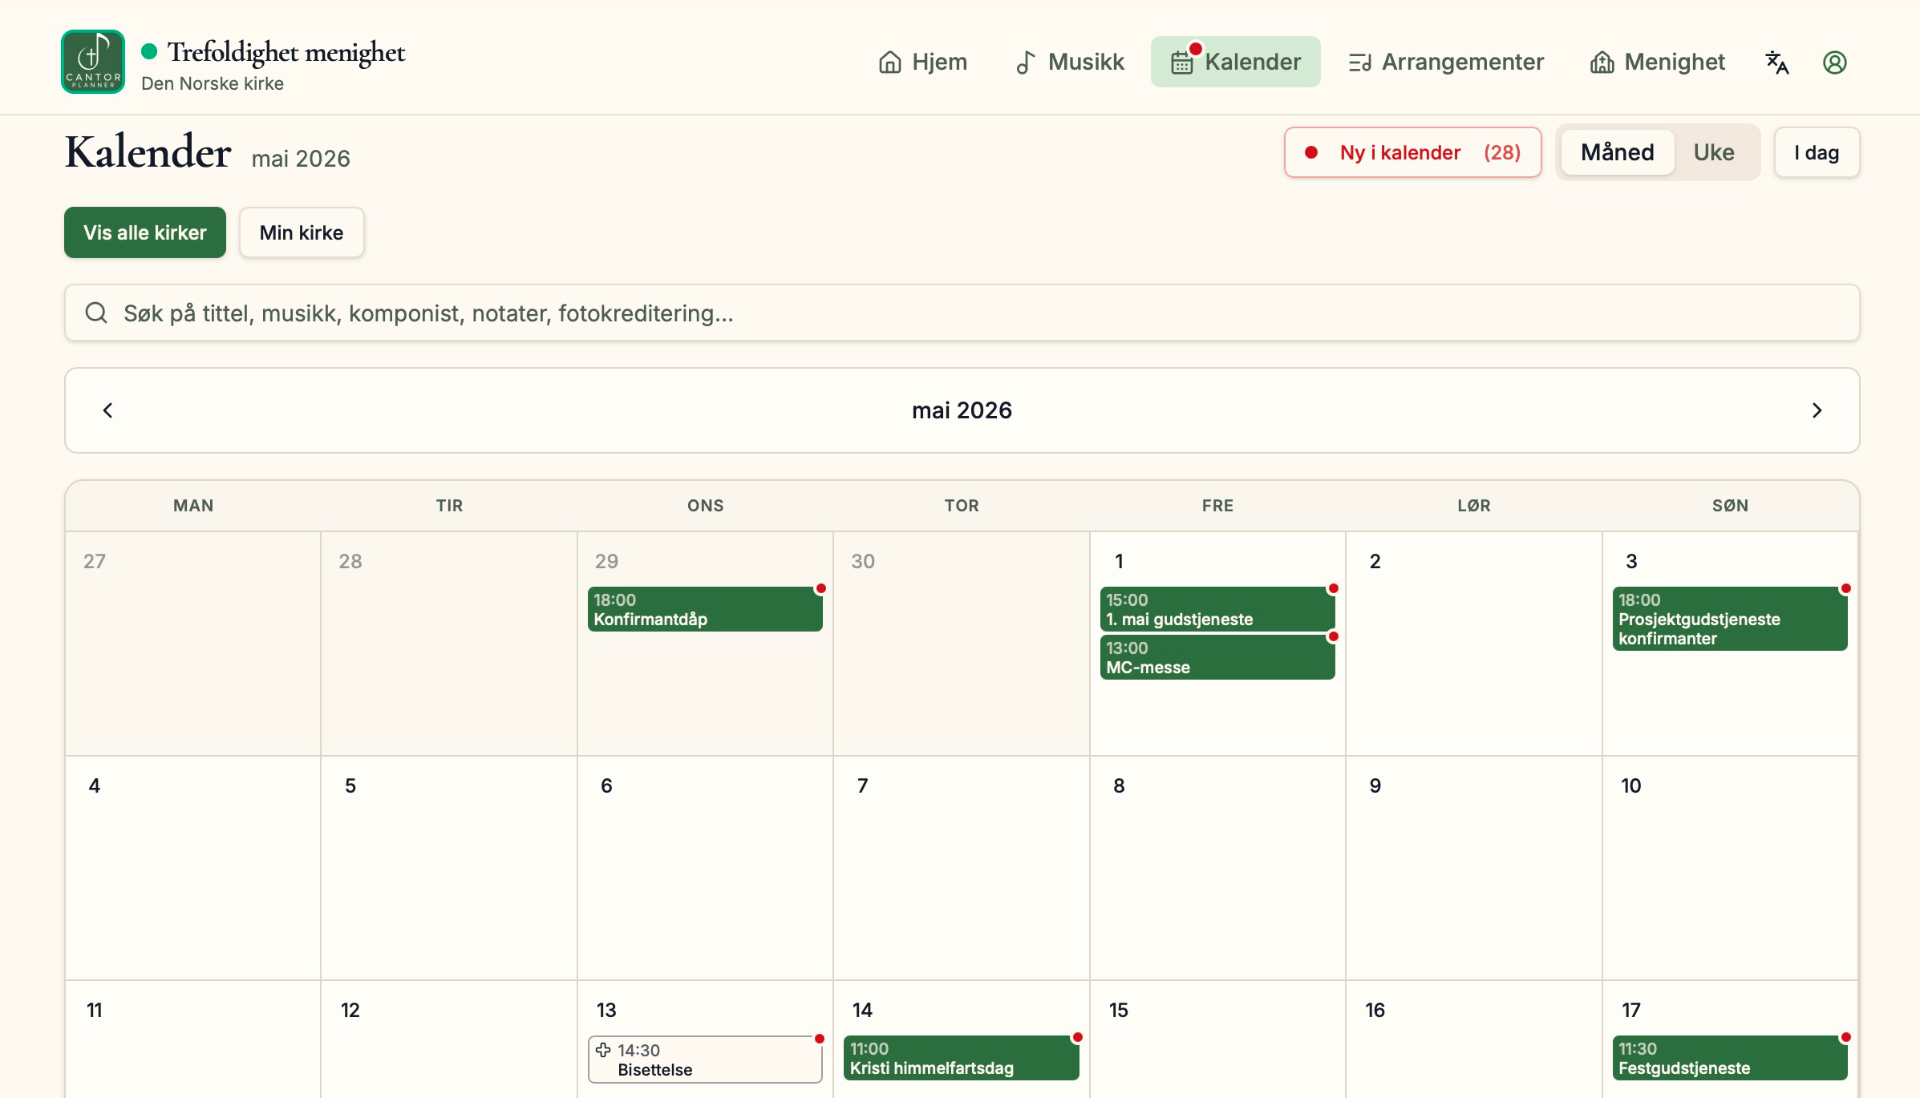Open the Hjem navigation item
1920x1098 pixels.
coord(923,62)
